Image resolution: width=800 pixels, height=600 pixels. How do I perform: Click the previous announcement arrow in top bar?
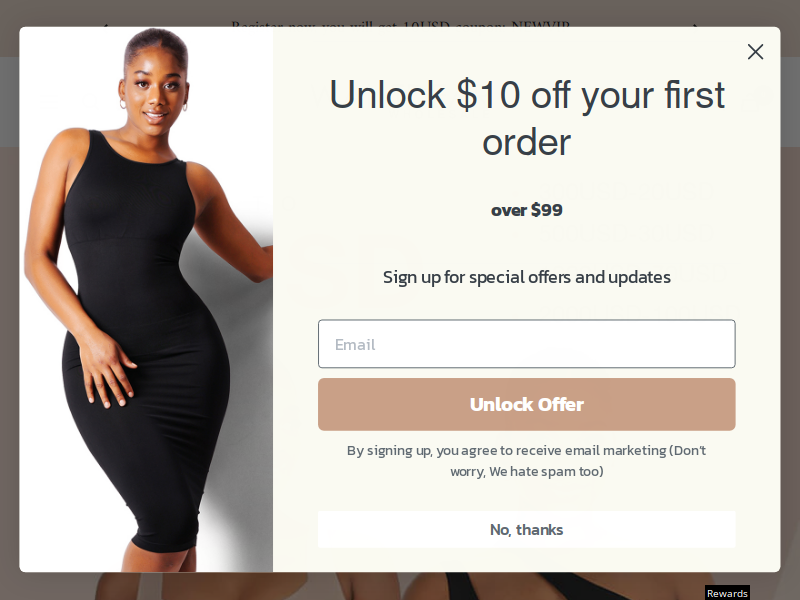[105, 25]
